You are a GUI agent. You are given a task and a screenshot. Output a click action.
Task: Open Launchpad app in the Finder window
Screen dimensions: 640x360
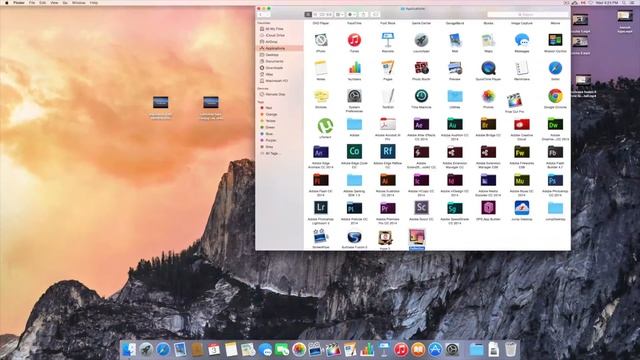coord(421,40)
